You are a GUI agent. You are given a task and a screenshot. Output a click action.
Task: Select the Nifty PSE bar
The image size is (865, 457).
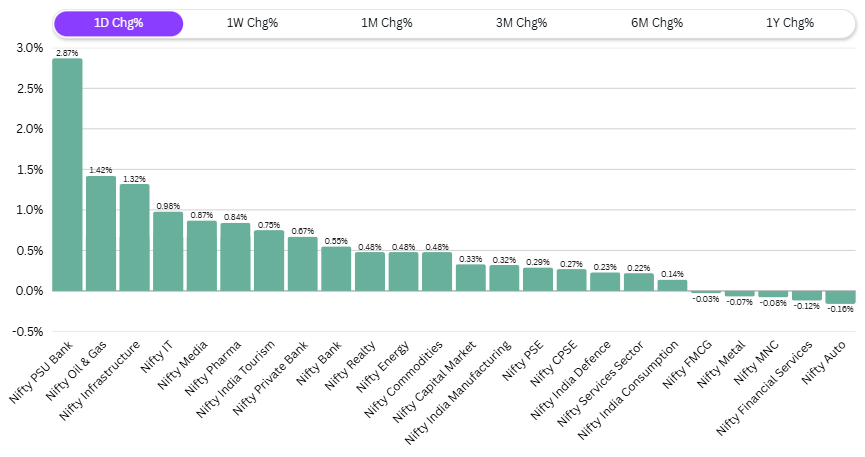point(538,279)
